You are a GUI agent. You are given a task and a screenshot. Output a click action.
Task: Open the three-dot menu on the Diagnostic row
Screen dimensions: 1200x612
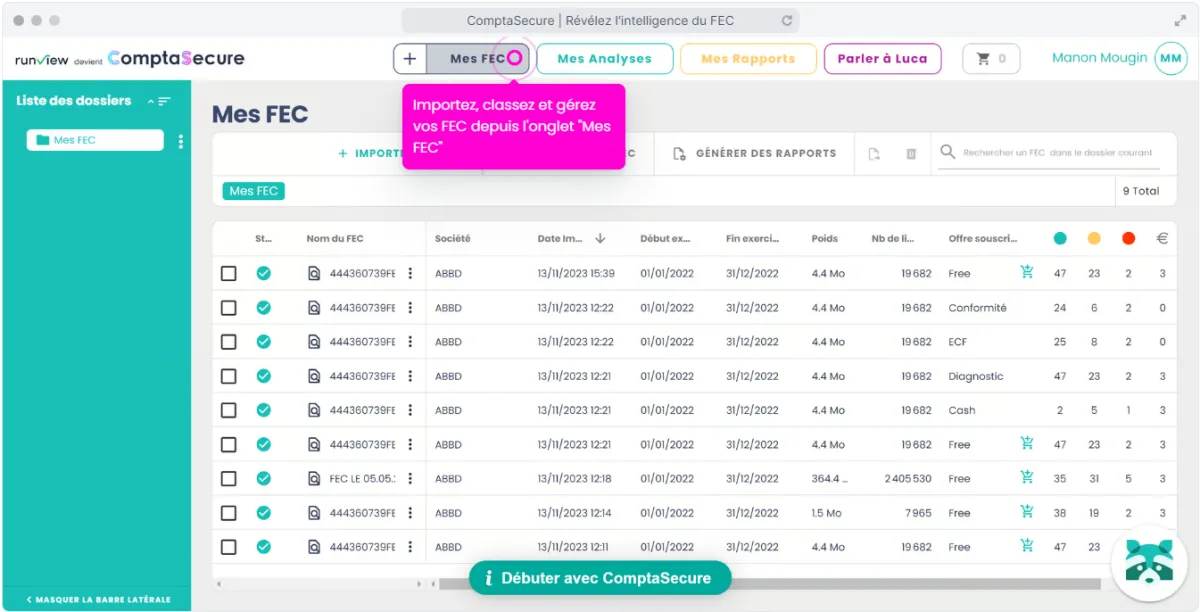(410, 376)
